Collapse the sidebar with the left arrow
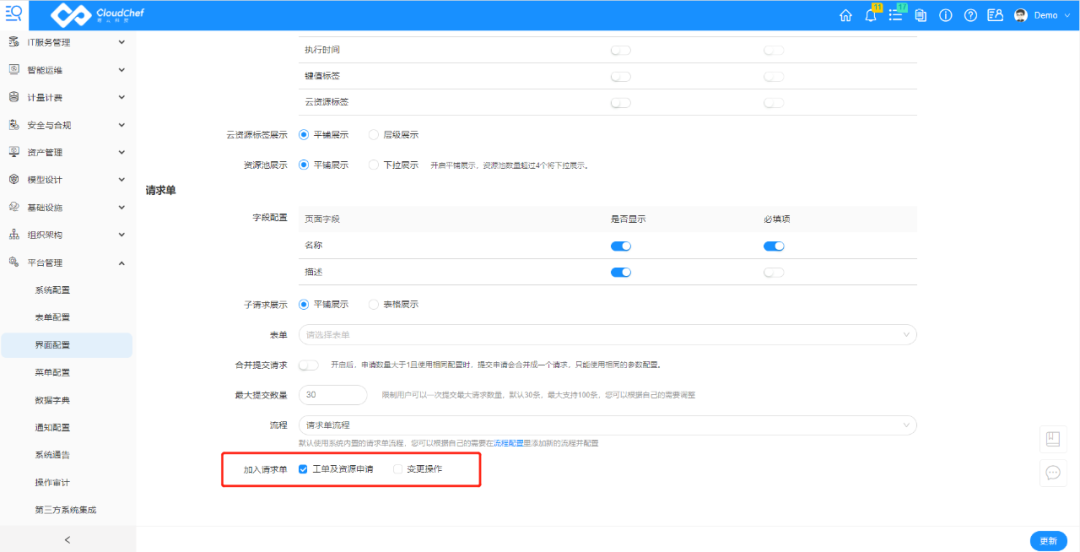This screenshot has height=552, width=1080. (67, 540)
